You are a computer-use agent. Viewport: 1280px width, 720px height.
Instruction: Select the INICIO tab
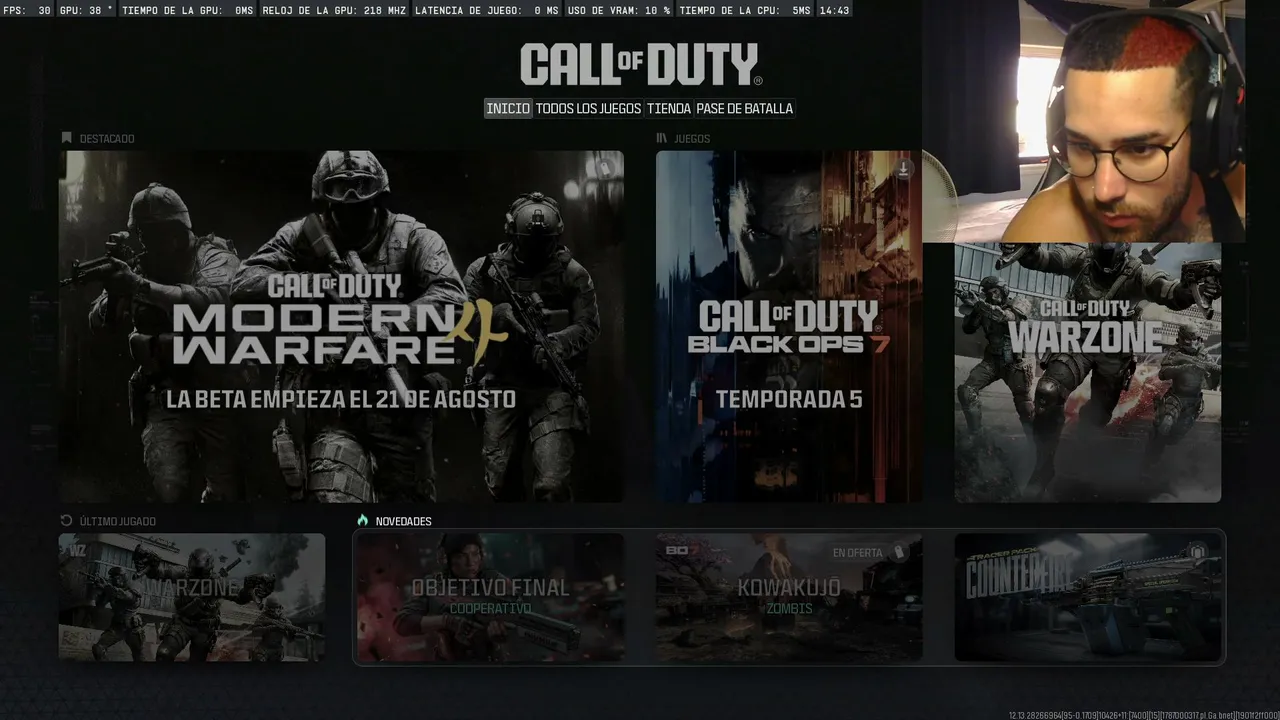508,108
